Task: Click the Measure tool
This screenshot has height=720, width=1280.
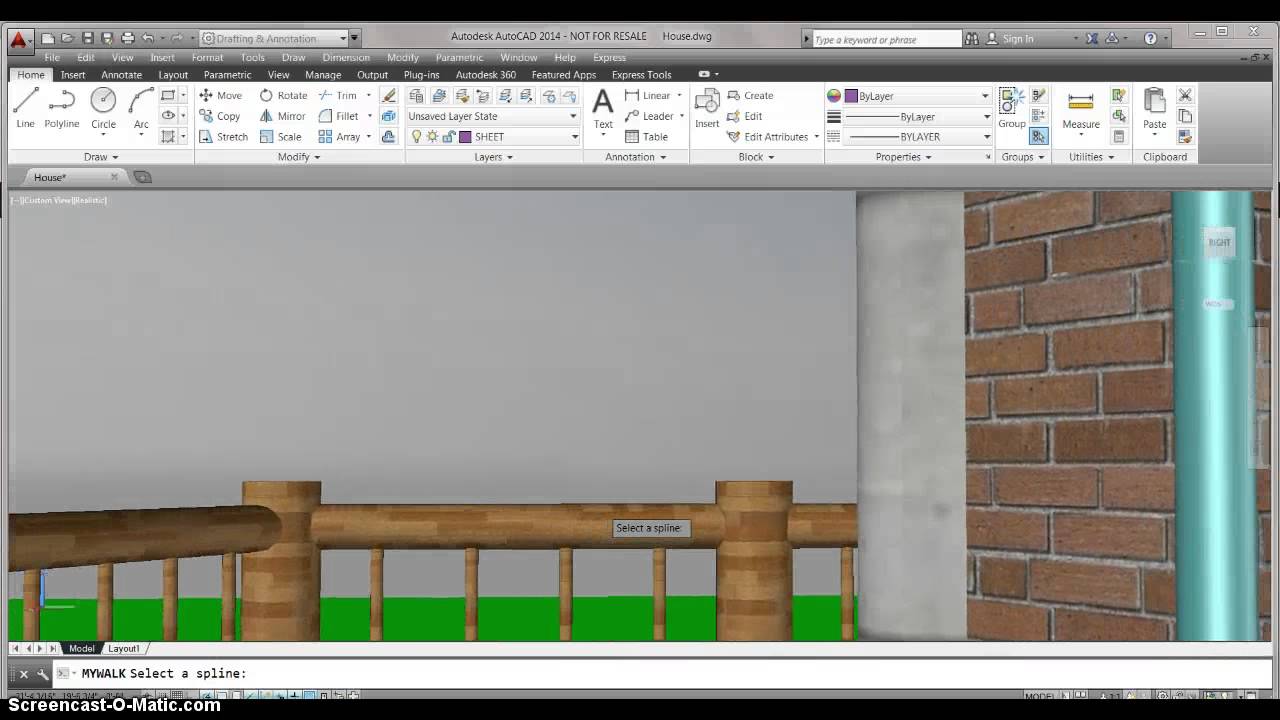Action: point(1081,108)
